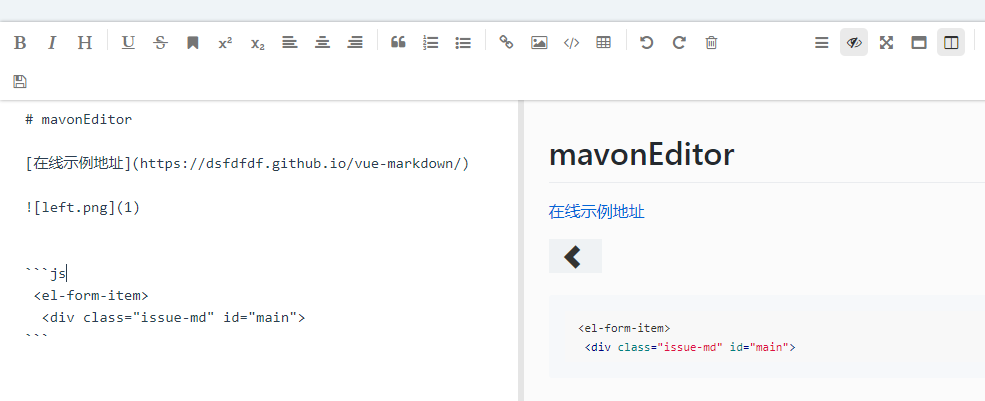985x401 pixels.
Task: Place cursor after ```js in editor
Action: pos(67,273)
